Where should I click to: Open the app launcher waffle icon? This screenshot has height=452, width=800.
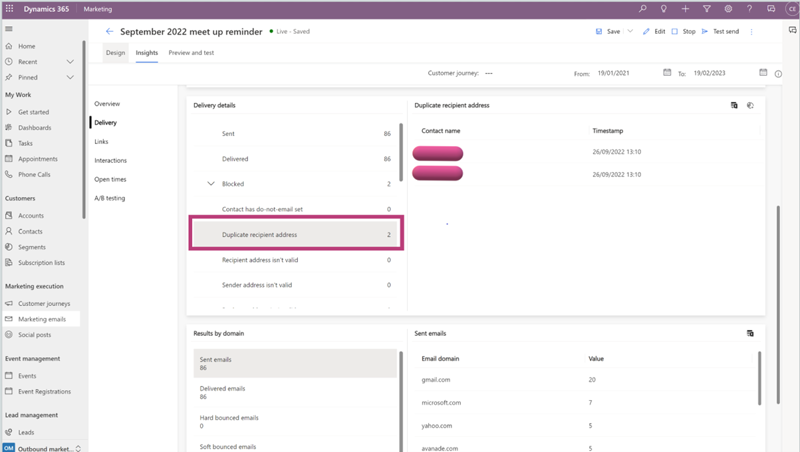(9, 9)
